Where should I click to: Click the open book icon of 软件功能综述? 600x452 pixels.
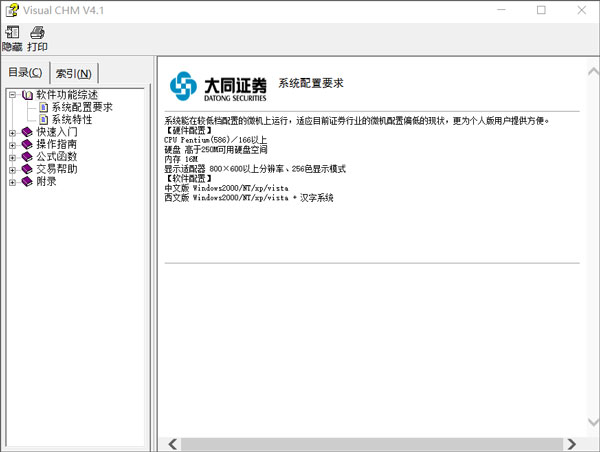27,95
